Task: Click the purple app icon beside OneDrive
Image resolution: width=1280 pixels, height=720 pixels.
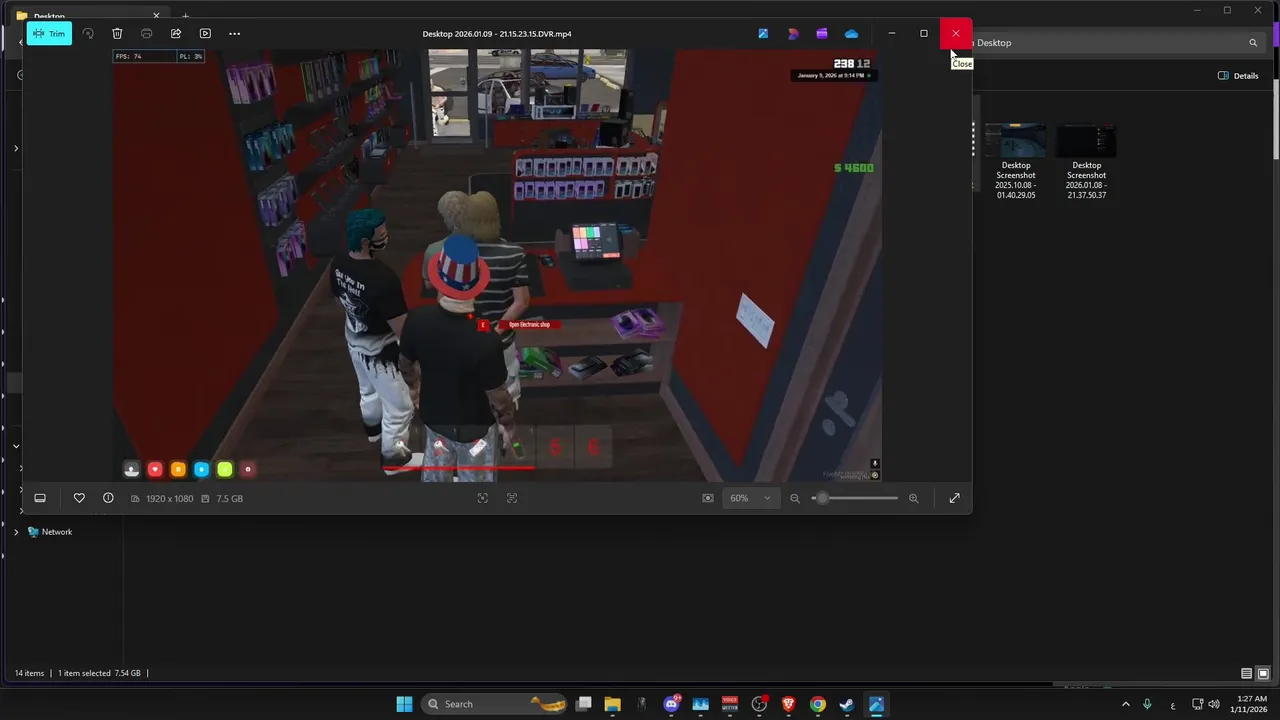Action: coord(822,33)
